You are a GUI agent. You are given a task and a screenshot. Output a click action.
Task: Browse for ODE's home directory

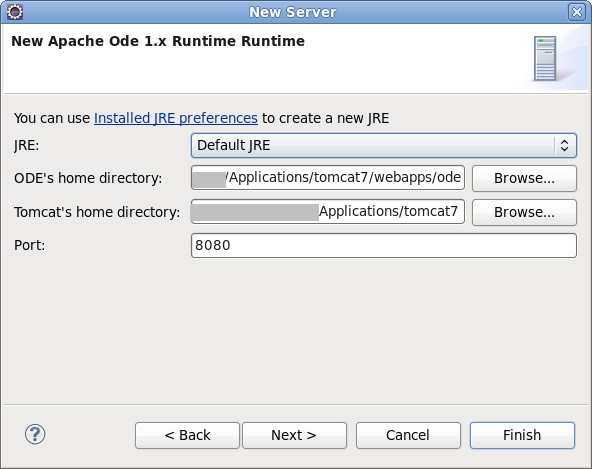coord(524,178)
